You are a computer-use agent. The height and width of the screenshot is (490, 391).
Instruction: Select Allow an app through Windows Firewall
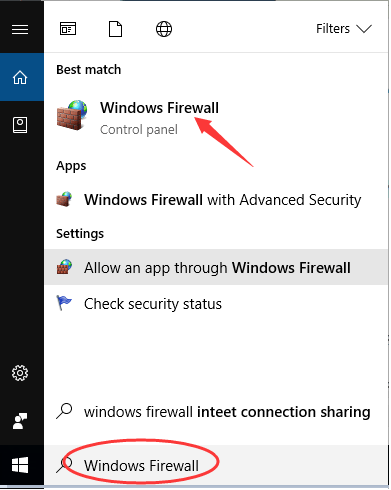tap(216, 267)
